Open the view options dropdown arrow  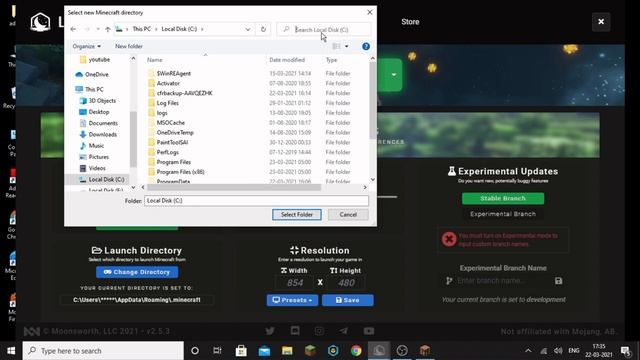[347, 47]
